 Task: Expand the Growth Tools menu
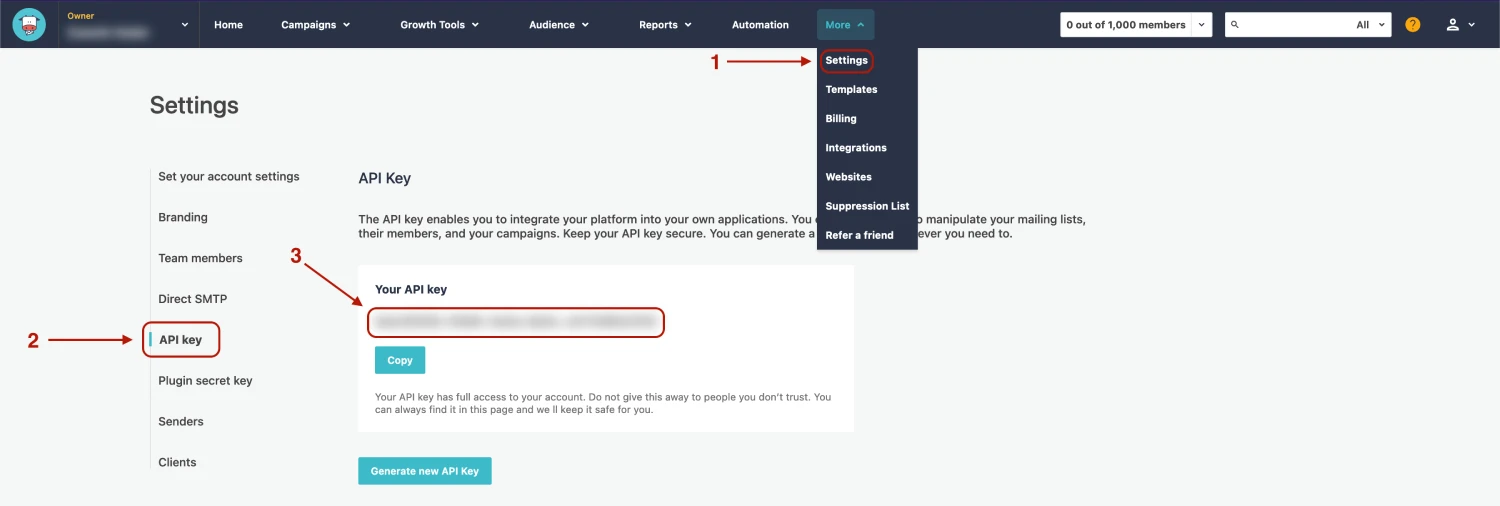click(439, 25)
